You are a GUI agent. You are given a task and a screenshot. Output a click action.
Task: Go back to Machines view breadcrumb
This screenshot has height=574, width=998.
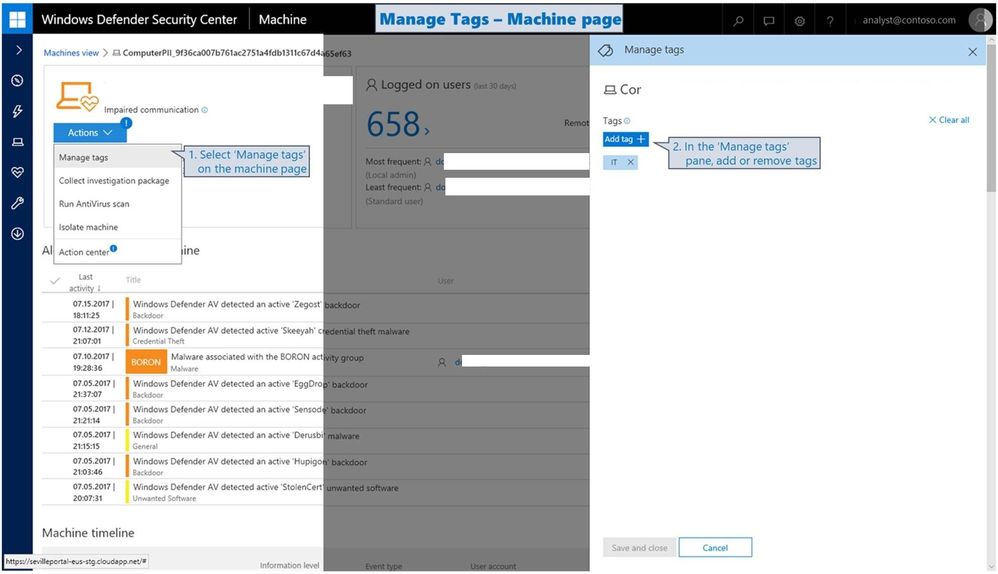71,53
